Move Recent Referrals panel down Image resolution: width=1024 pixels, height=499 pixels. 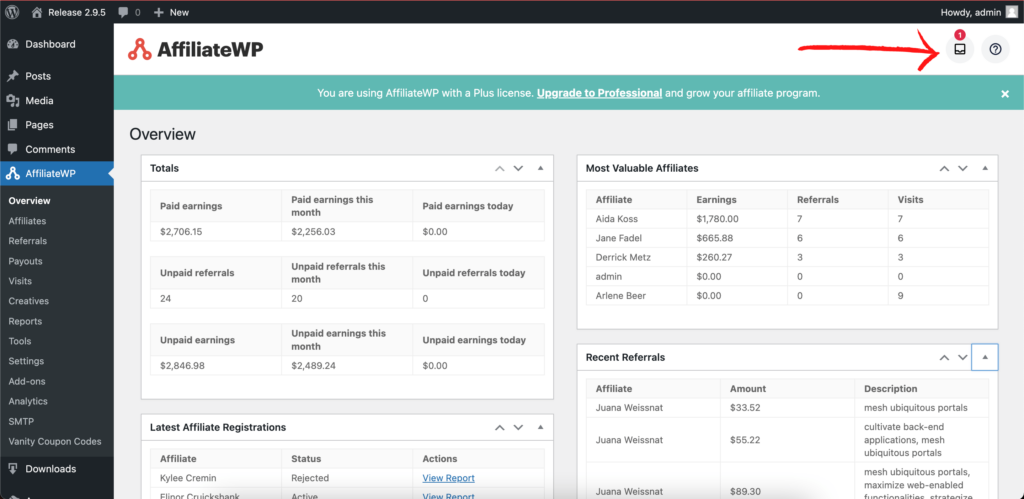[963, 357]
